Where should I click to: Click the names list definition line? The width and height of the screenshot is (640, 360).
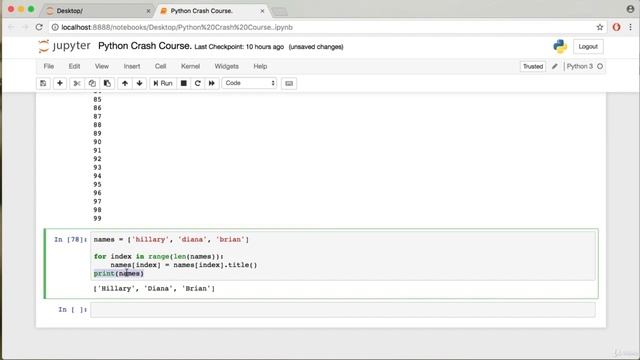click(171, 240)
